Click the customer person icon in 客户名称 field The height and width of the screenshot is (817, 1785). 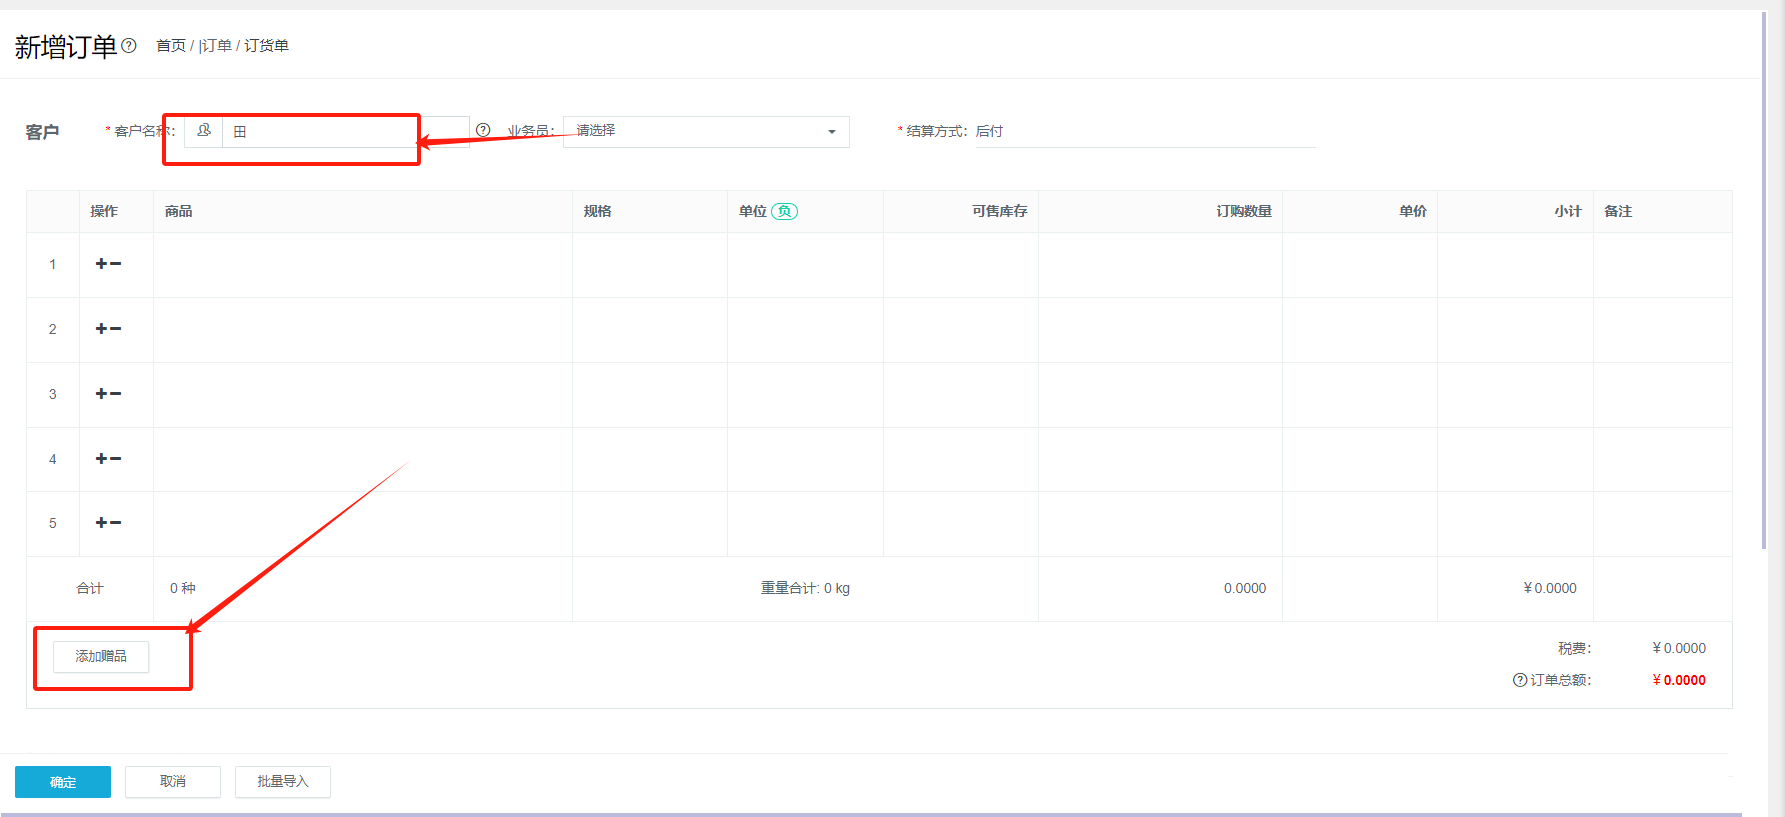pyautogui.click(x=204, y=131)
